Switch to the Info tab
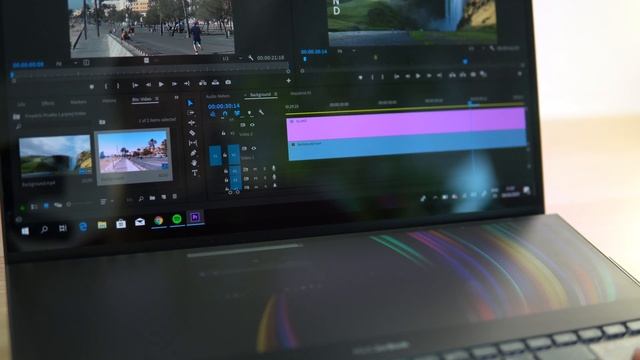This screenshot has width=640, height=360. [21, 104]
